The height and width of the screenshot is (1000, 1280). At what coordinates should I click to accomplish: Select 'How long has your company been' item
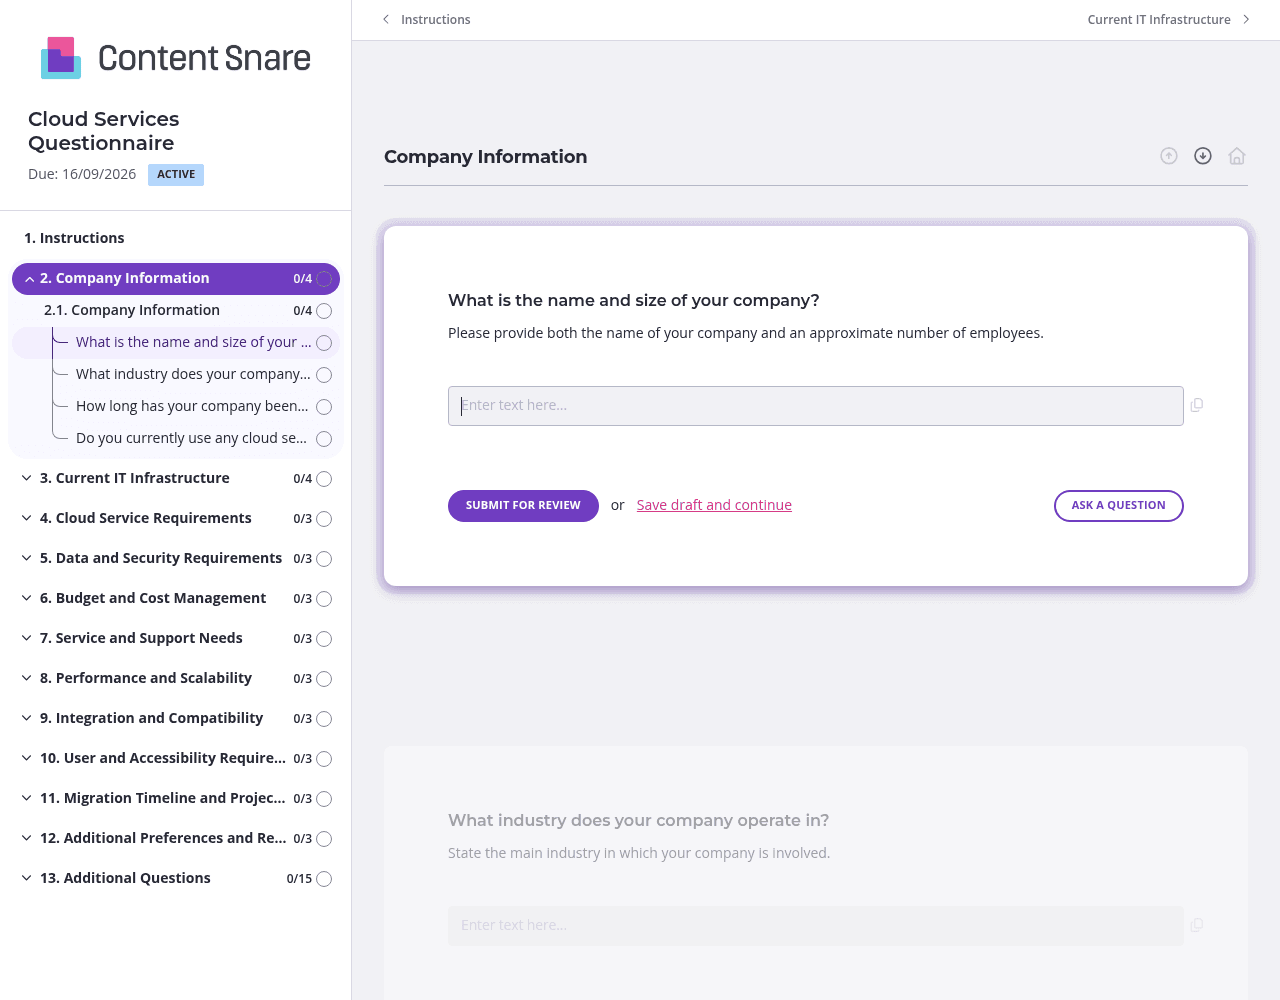[x=192, y=406]
